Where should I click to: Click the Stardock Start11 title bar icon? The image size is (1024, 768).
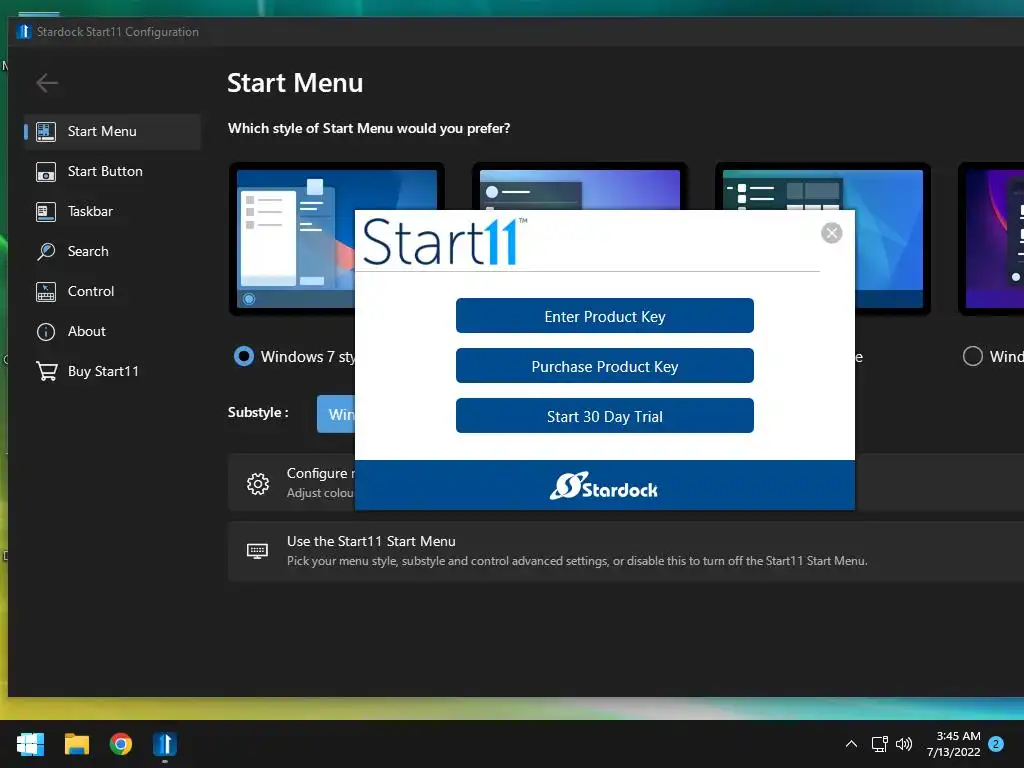click(24, 31)
